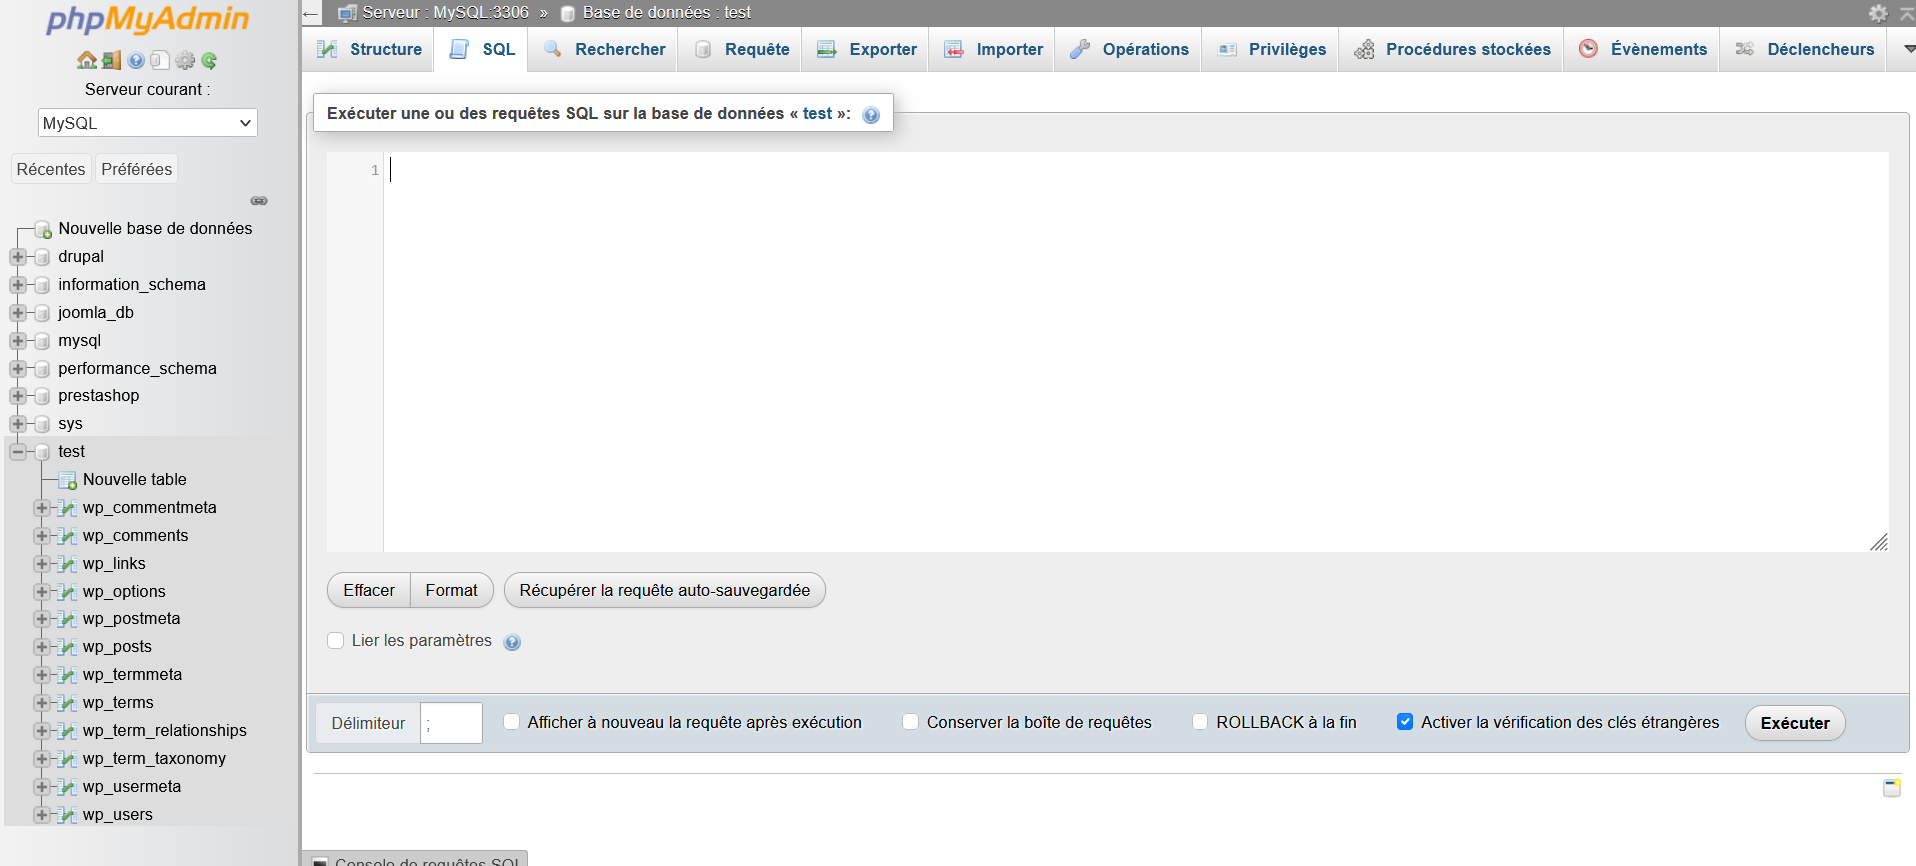Open the more-tabs dropdown arrow
The width and height of the screenshot is (1916, 866).
coord(1908,49)
